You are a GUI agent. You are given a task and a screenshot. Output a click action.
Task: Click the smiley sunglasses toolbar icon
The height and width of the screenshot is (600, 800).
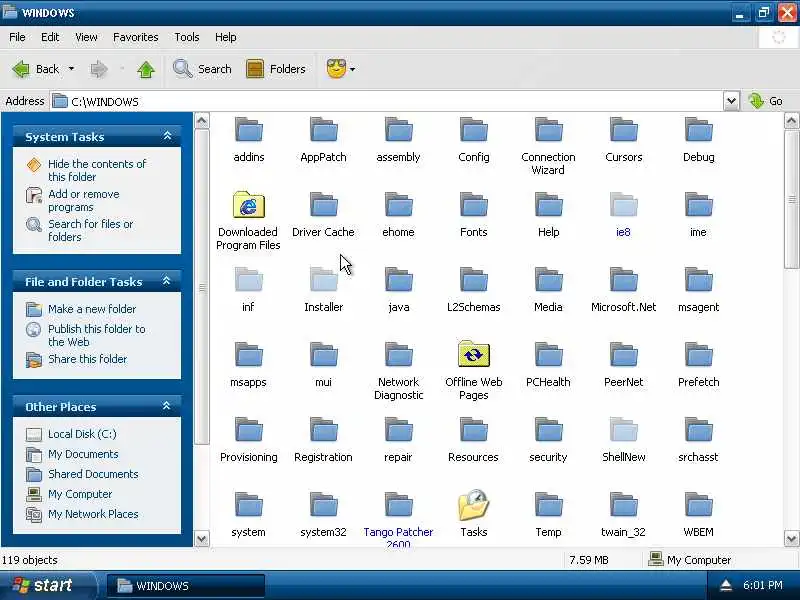336,69
